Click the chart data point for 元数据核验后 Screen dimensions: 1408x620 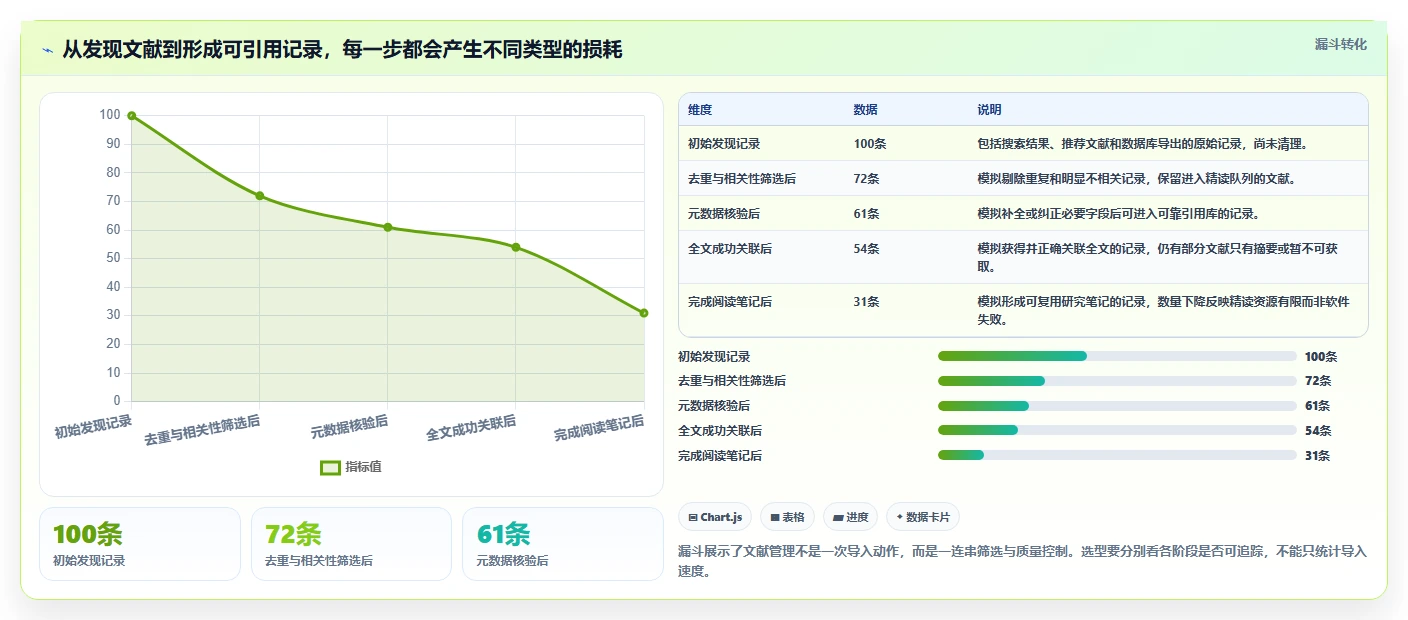tap(388, 227)
